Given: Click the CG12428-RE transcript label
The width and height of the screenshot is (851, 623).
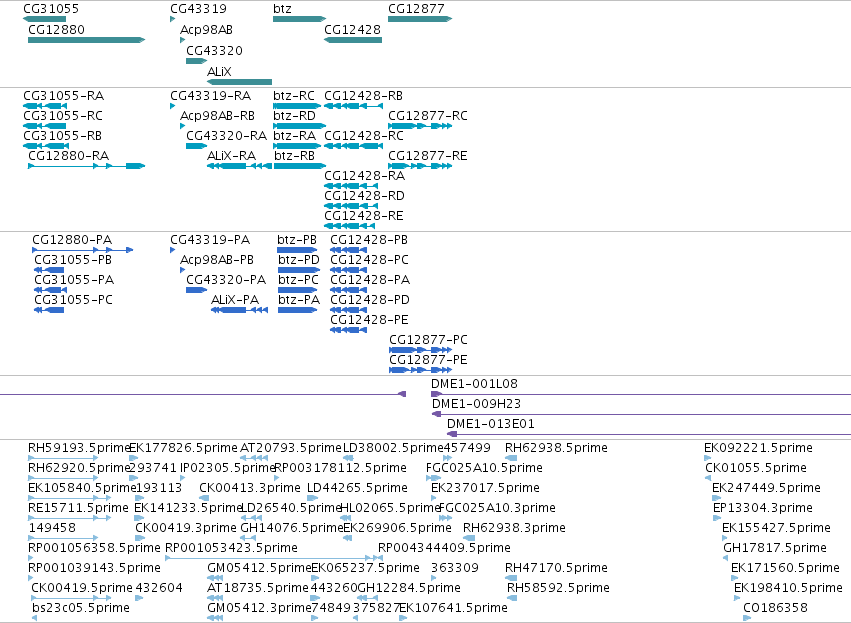Looking at the screenshot, I should pos(364,216).
